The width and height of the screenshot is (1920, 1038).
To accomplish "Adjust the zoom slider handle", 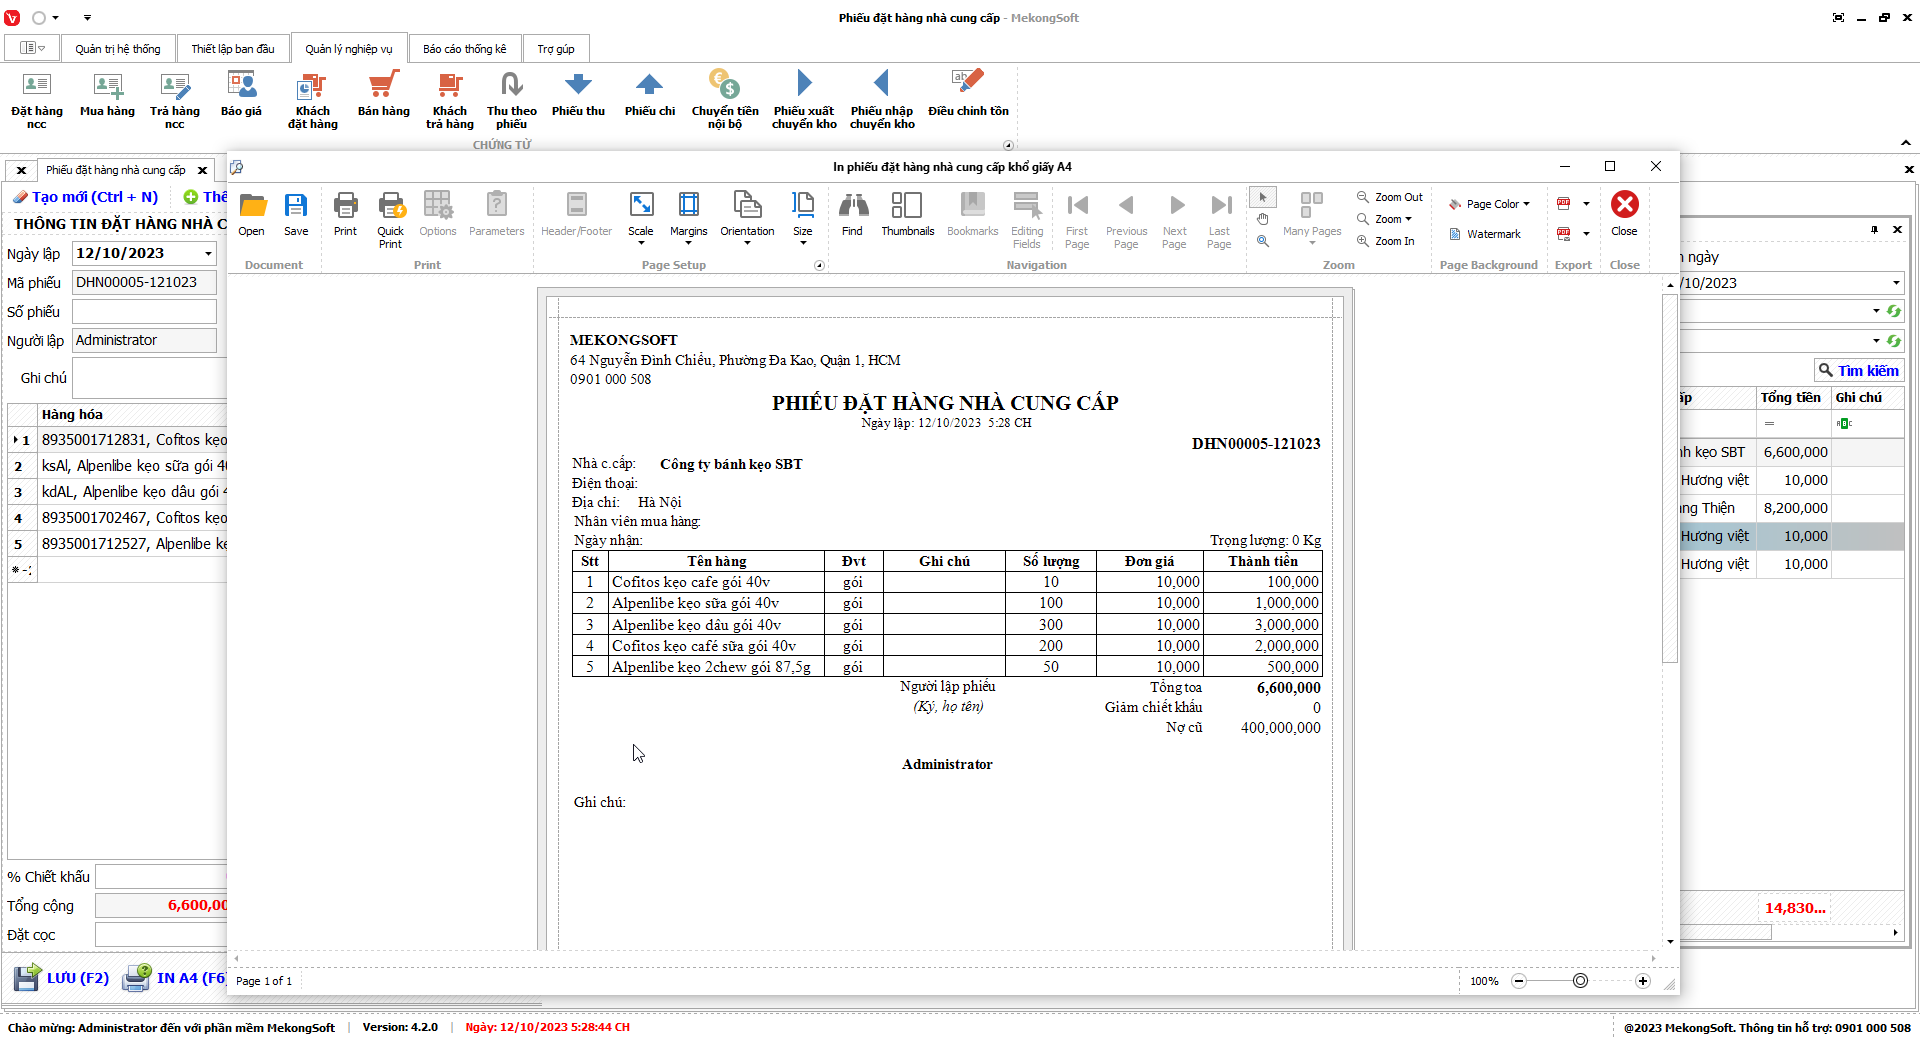I will 1580,981.
